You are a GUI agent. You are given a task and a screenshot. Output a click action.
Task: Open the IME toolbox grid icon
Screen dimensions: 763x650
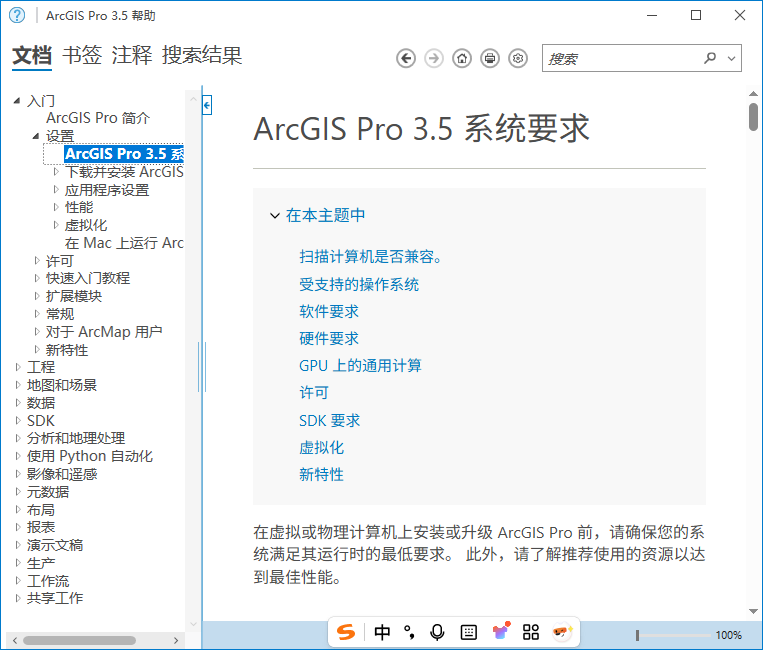coord(530,632)
